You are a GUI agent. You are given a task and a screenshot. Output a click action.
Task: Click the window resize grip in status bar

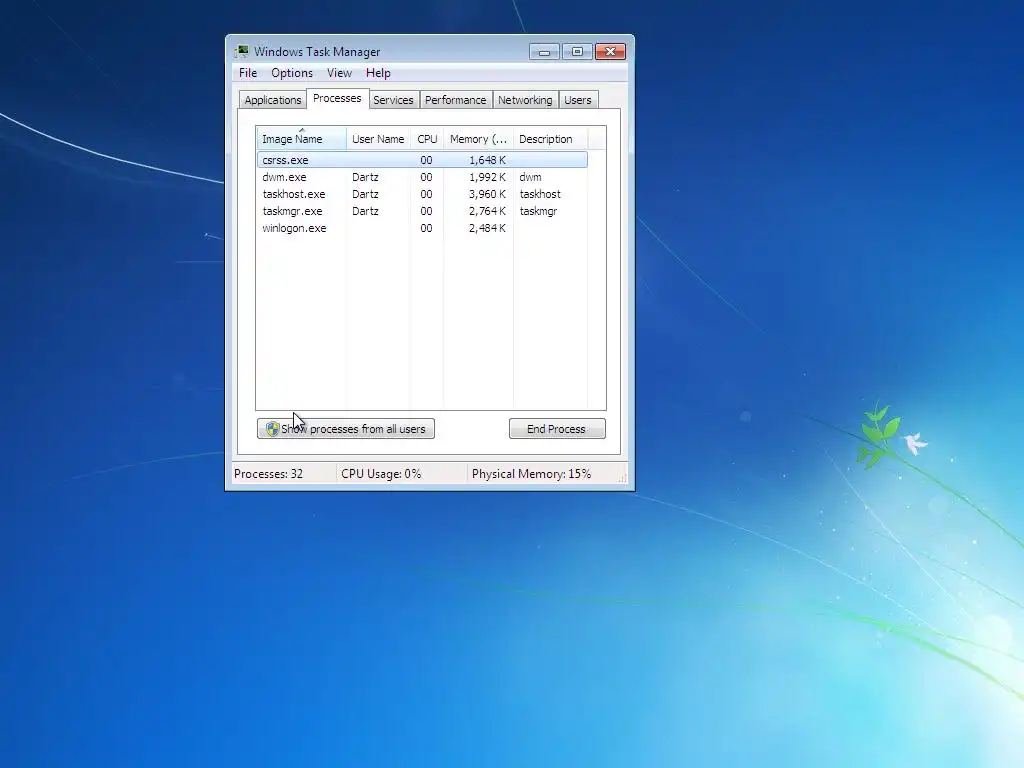pos(622,479)
